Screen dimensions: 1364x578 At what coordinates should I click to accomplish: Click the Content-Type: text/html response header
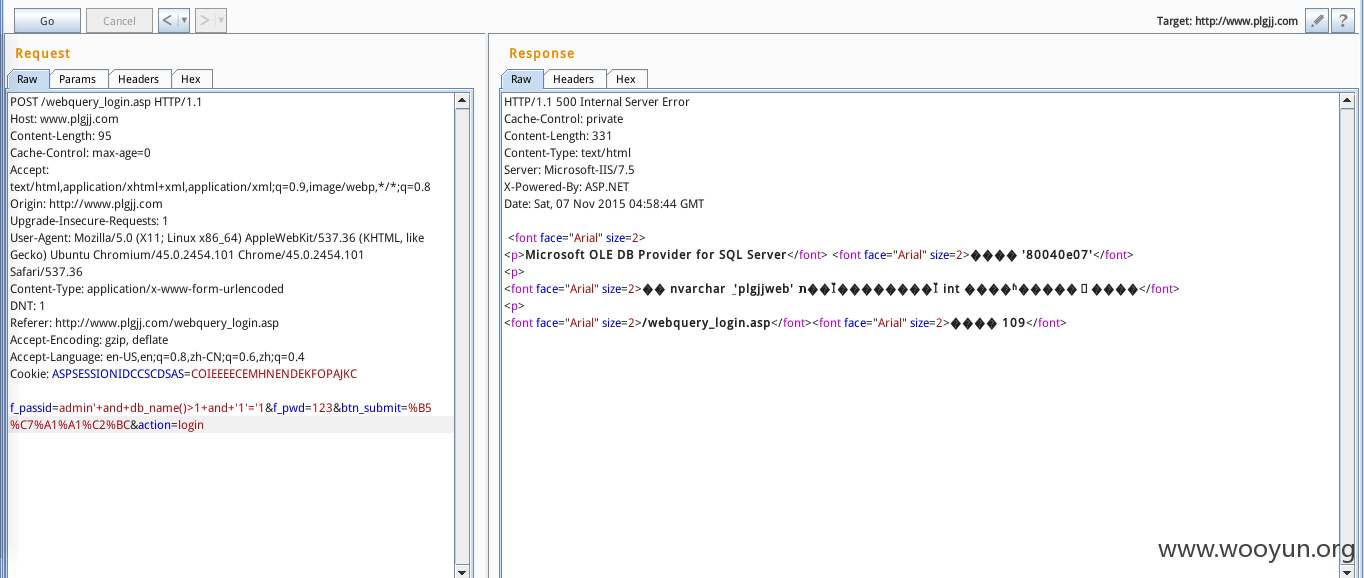click(567, 153)
